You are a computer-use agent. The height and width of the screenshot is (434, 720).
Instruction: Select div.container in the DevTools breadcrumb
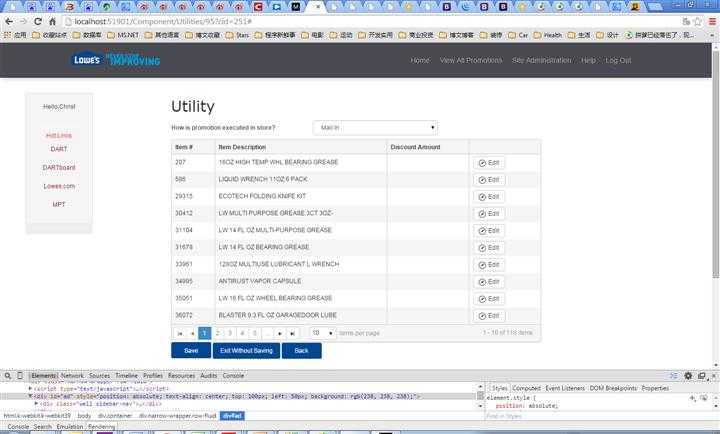[115, 416]
